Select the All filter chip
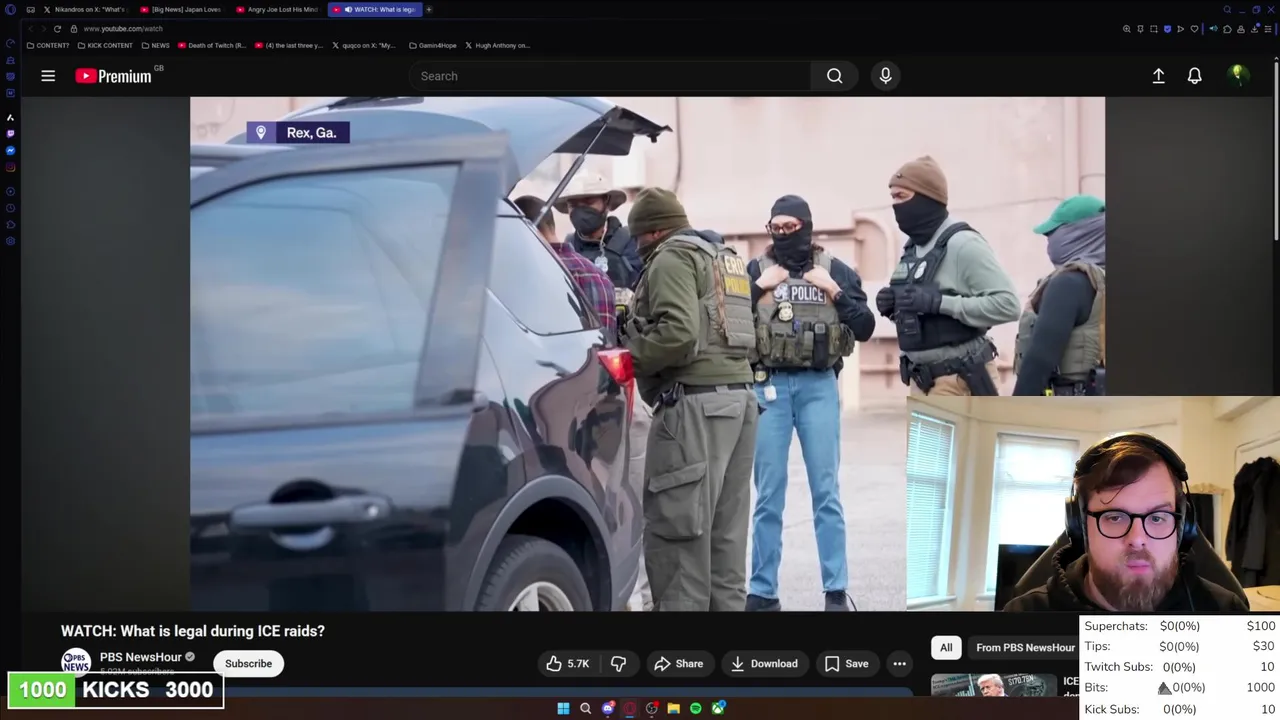Viewport: 1280px width, 720px height. 946,647
